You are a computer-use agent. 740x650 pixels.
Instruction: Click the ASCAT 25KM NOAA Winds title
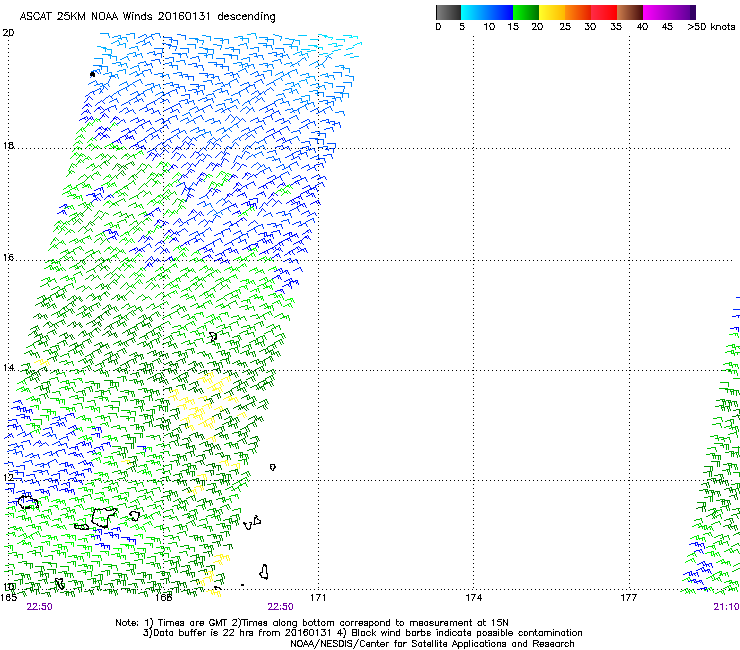pyautogui.click(x=147, y=17)
